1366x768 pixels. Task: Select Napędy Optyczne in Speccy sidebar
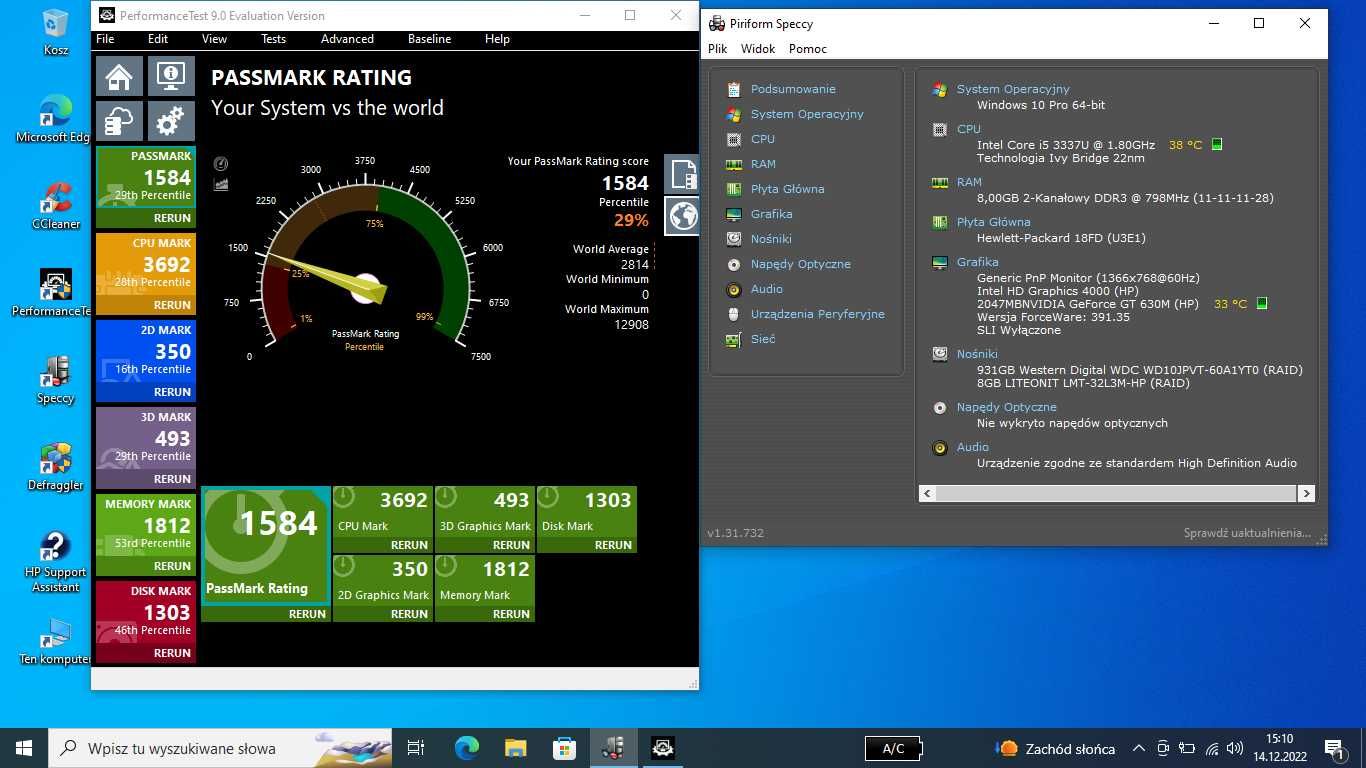(801, 264)
